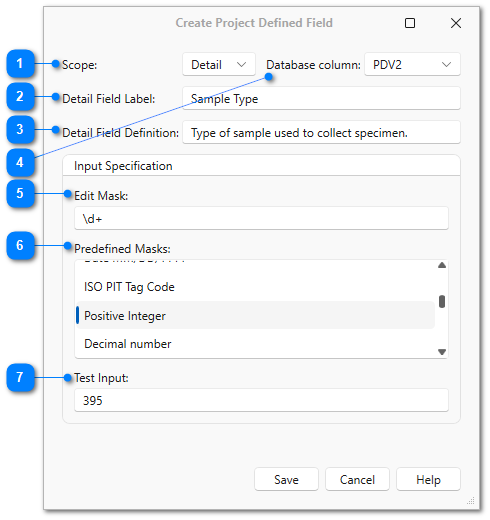Click annotation marker number 6

point(20,245)
